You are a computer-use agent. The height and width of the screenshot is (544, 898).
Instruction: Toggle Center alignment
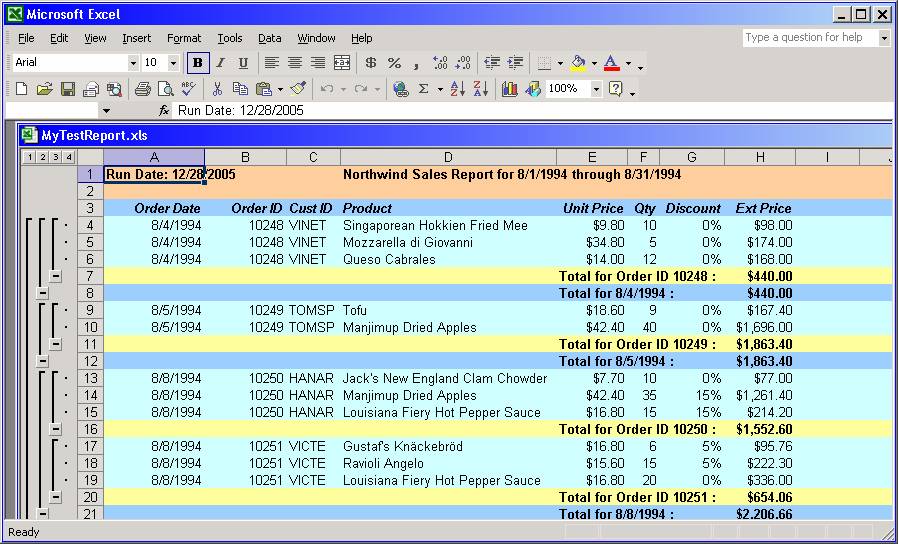295,62
